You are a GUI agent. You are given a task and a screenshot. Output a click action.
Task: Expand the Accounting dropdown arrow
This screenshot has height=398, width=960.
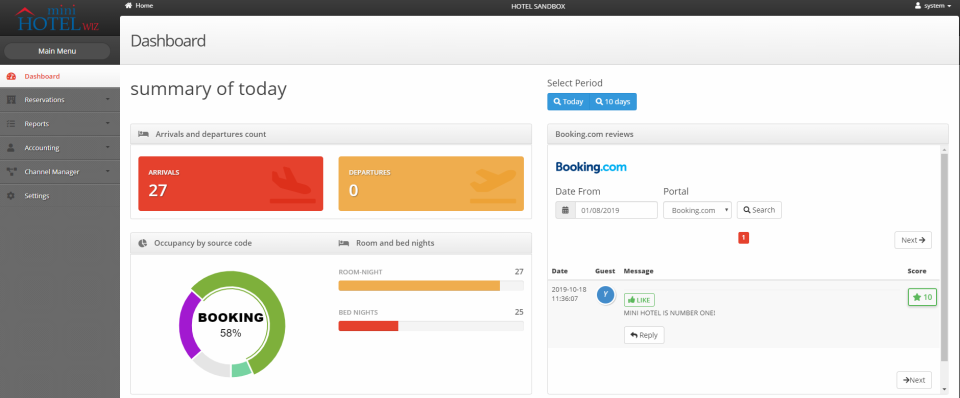[108, 147]
